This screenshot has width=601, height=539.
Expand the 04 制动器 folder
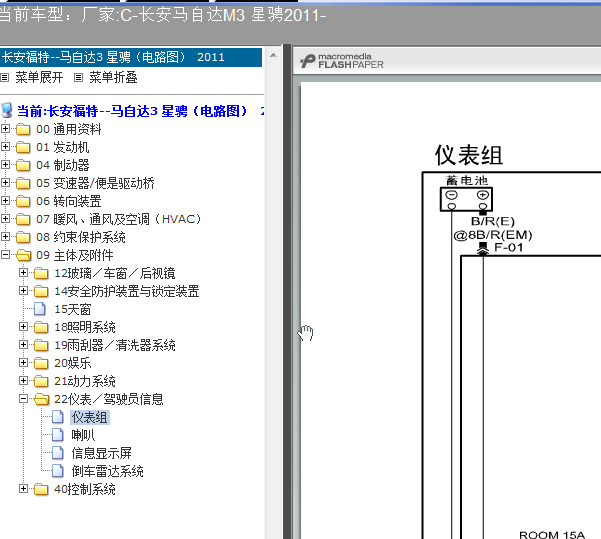tap(5, 165)
